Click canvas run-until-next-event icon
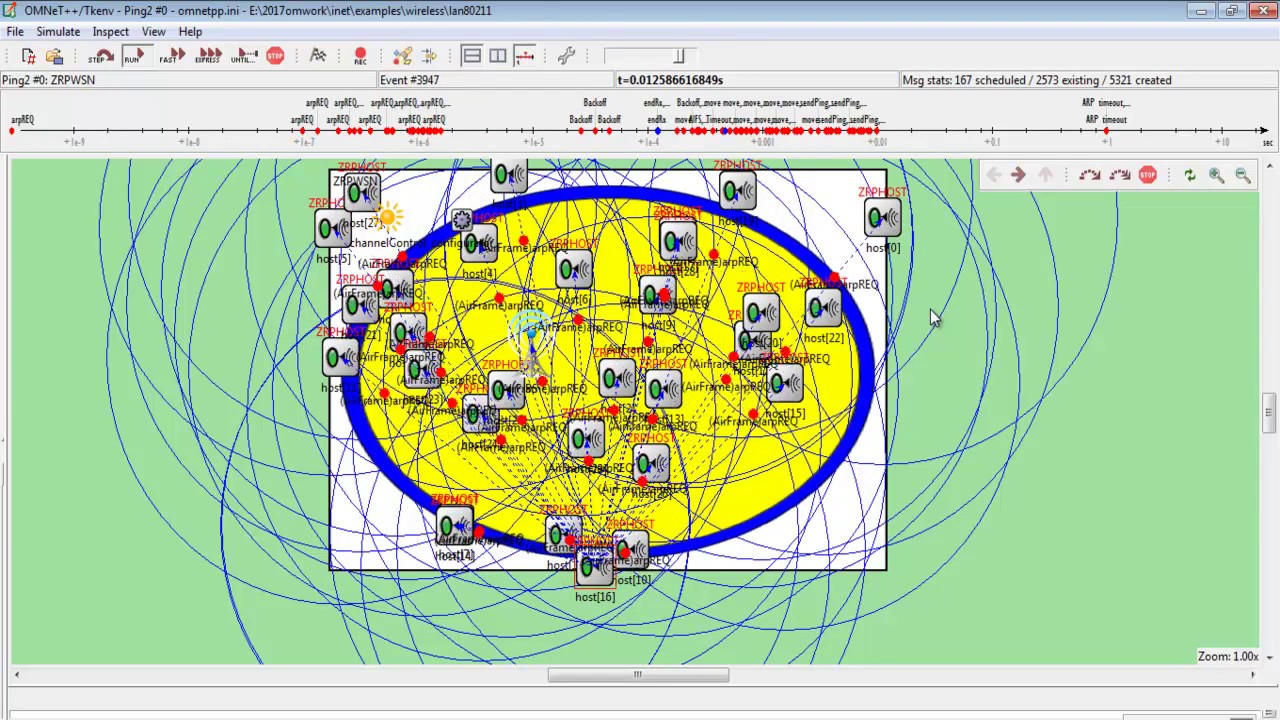The height and width of the screenshot is (720, 1280). pyautogui.click(x=1089, y=175)
